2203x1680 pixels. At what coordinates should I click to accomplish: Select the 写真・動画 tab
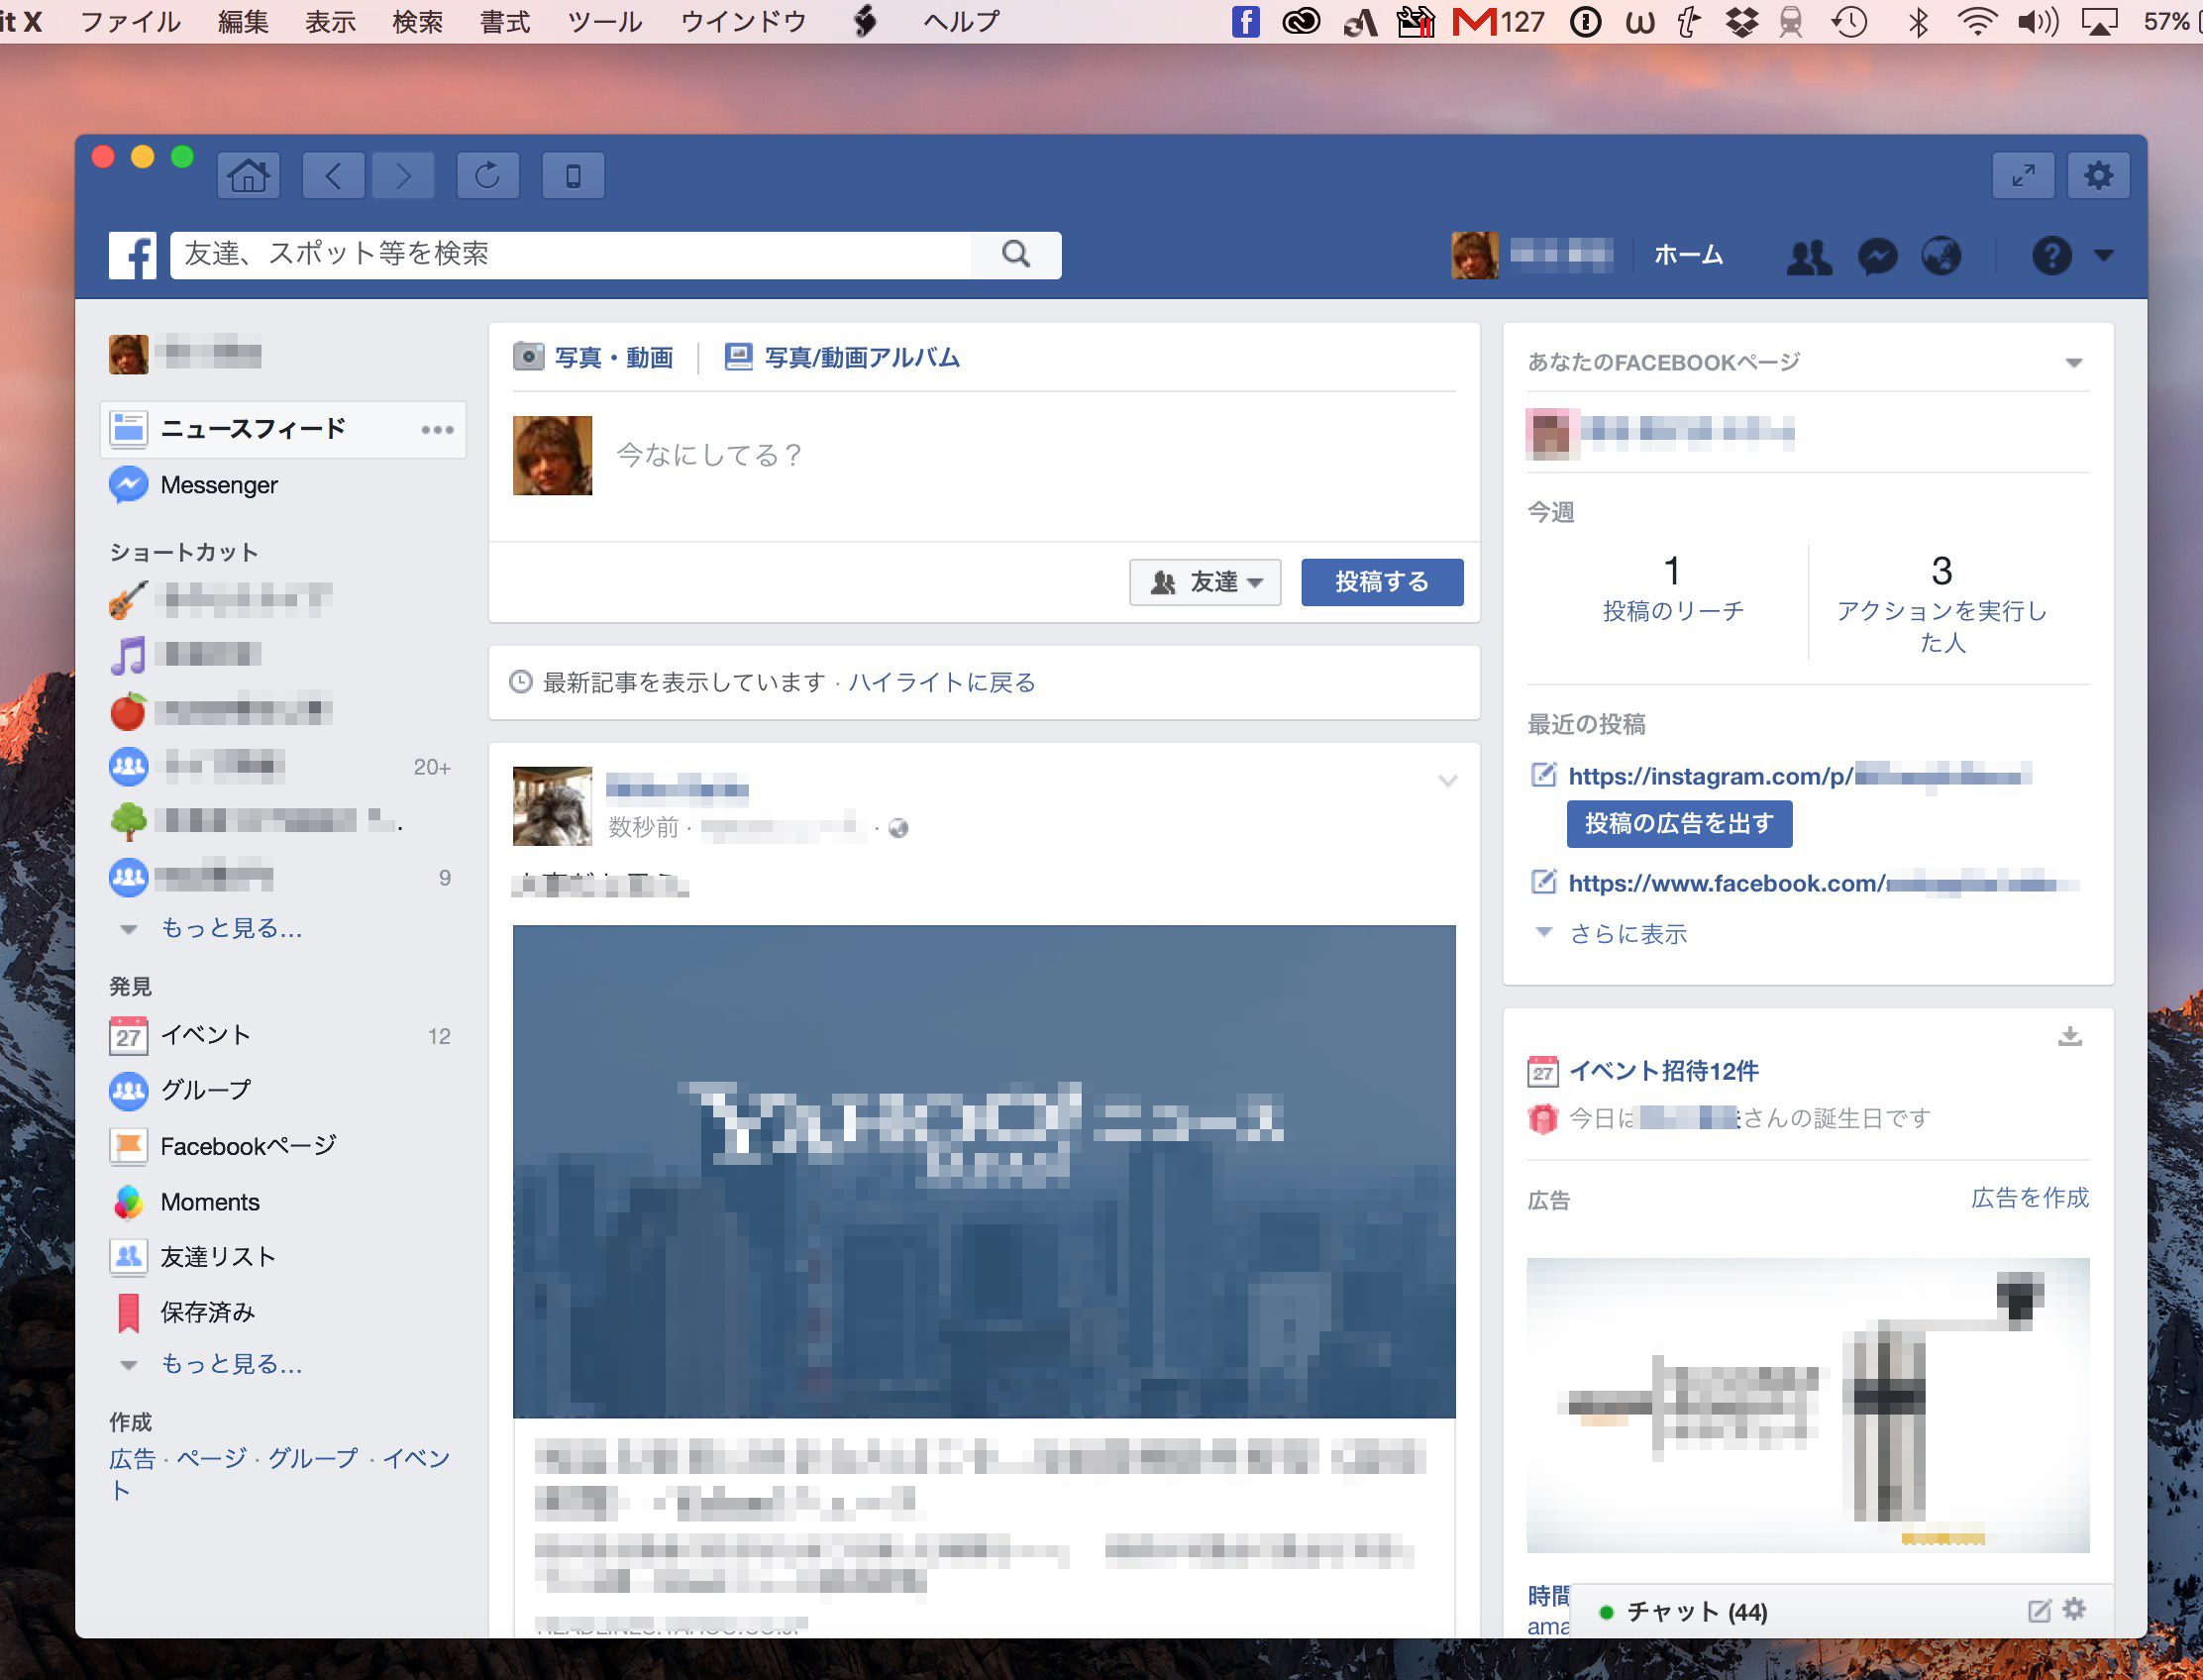pyautogui.click(x=593, y=358)
